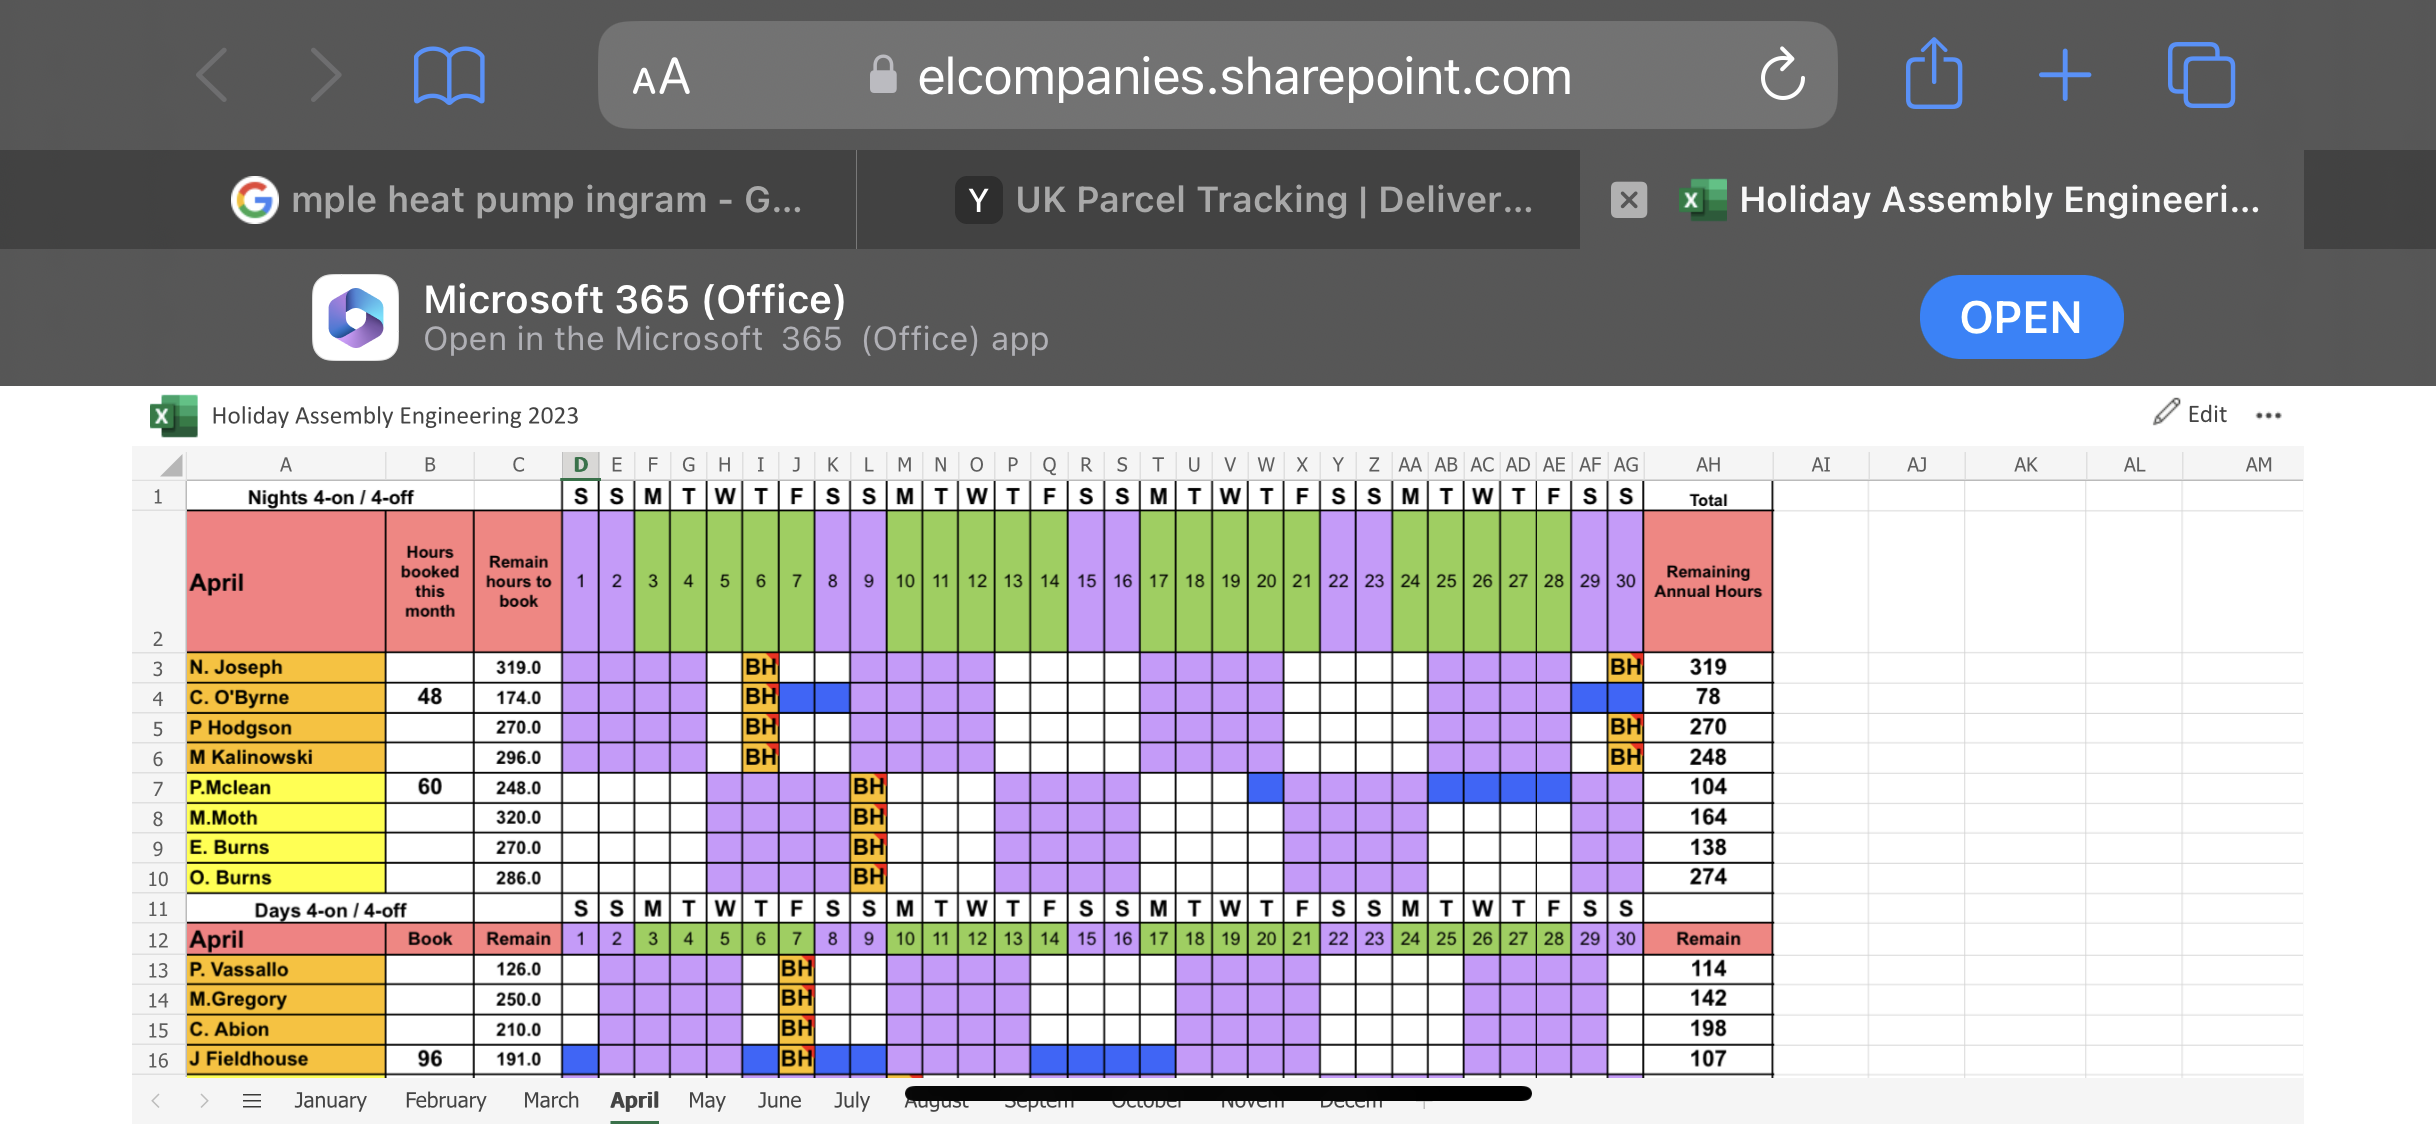The image size is (2436, 1125).
Task: Switch to the UK Parcel Tracking tab
Action: click(x=1243, y=200)
